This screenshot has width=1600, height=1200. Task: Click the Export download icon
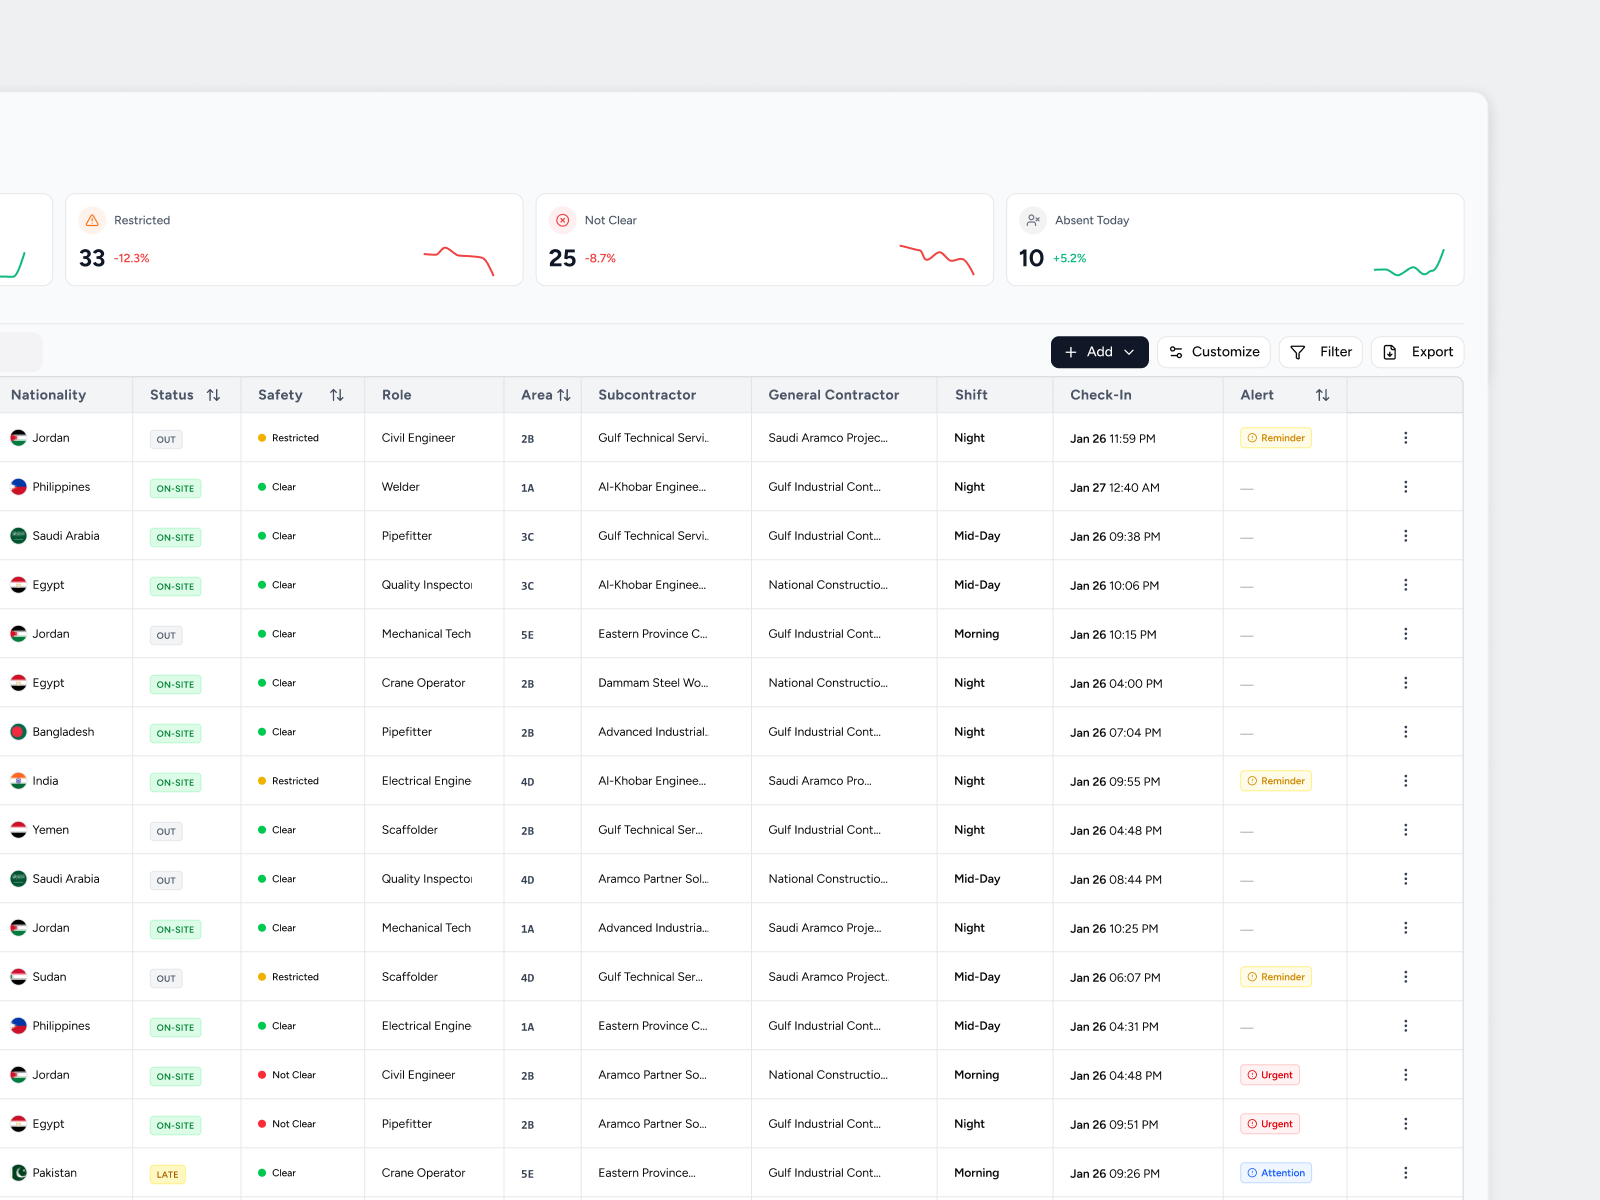(1390, 352)
